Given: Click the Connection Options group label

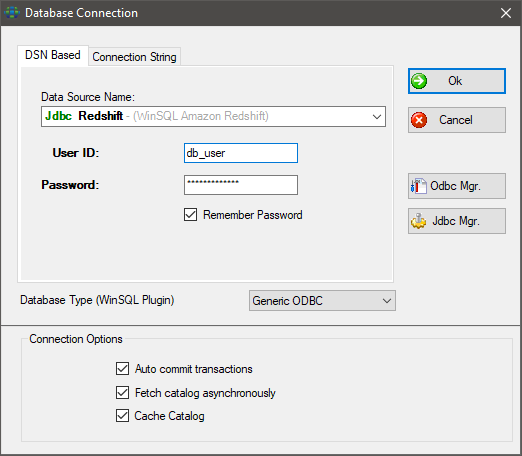Looking at the screenshot, I should pyautogui.click(x=76, y=339).
